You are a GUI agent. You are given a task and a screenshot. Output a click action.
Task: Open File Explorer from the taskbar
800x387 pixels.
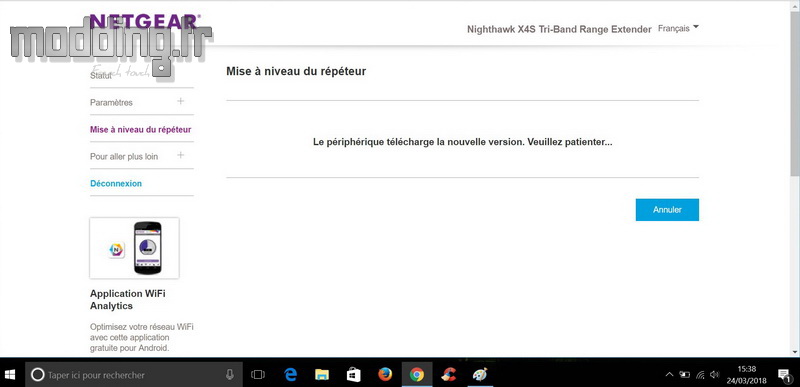tap(322, 375)
